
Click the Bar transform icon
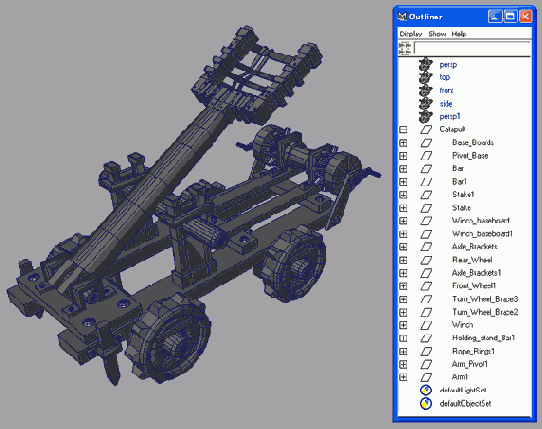coord(426,169)
